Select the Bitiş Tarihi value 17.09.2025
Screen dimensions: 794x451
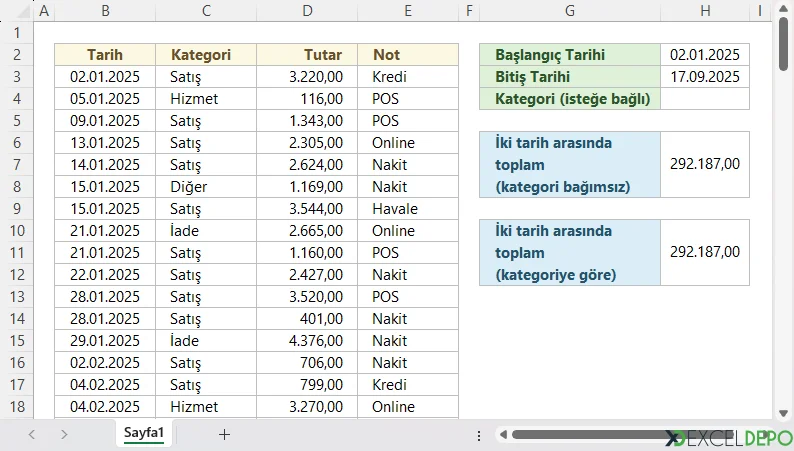[x=704, y=77]
